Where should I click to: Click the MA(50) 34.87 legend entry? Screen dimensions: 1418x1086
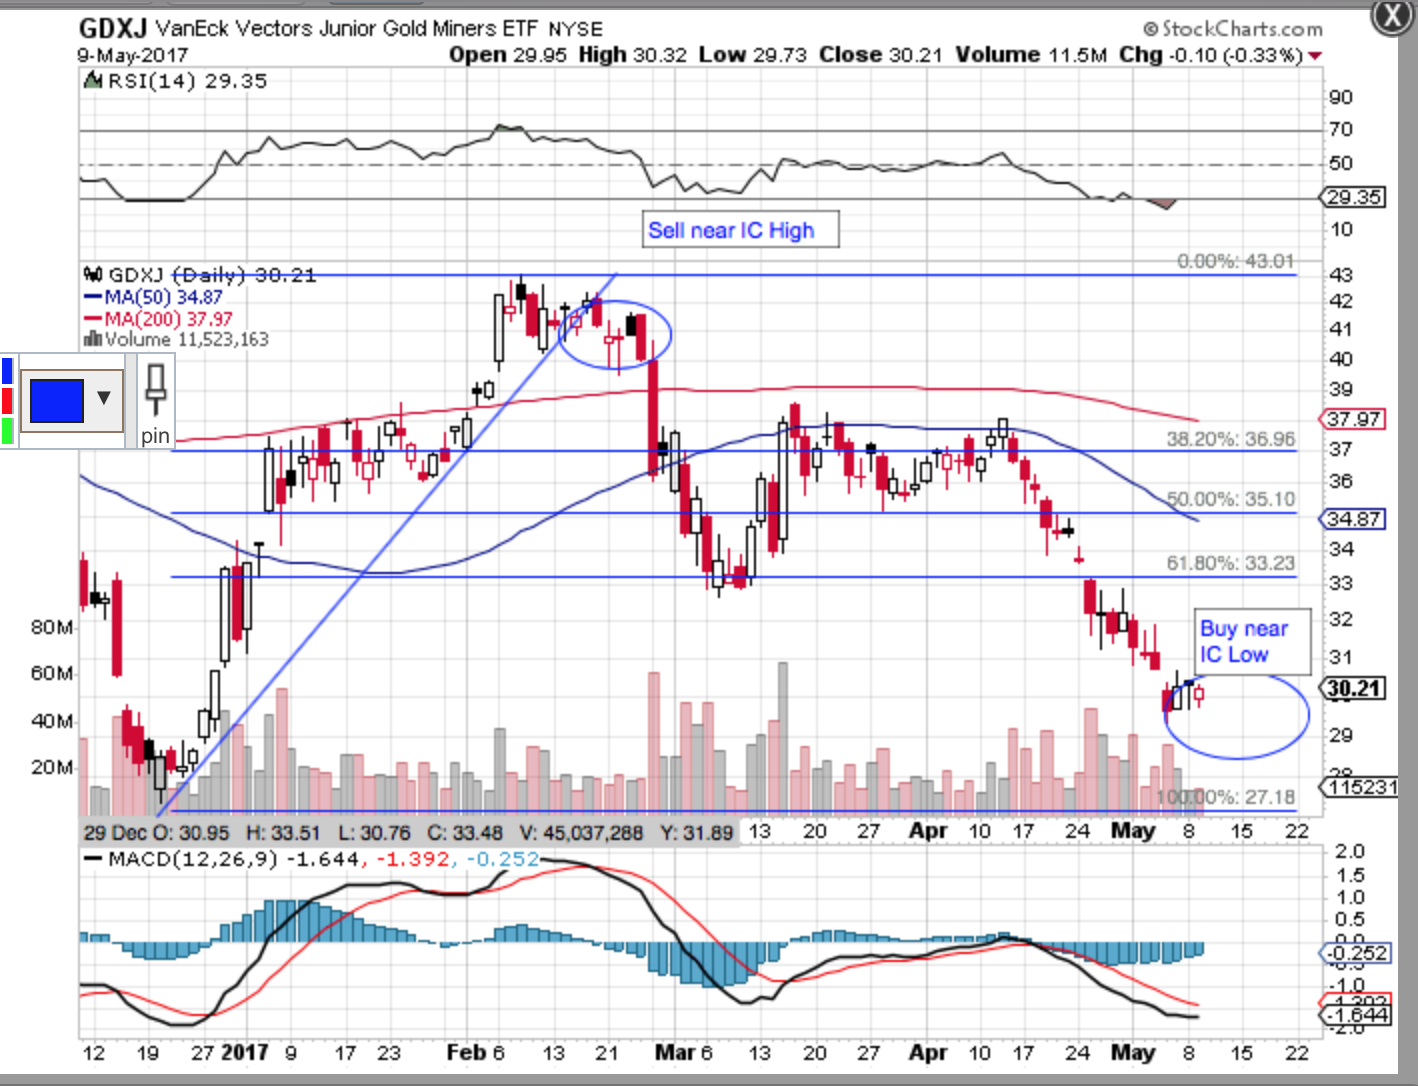[154, 297]
